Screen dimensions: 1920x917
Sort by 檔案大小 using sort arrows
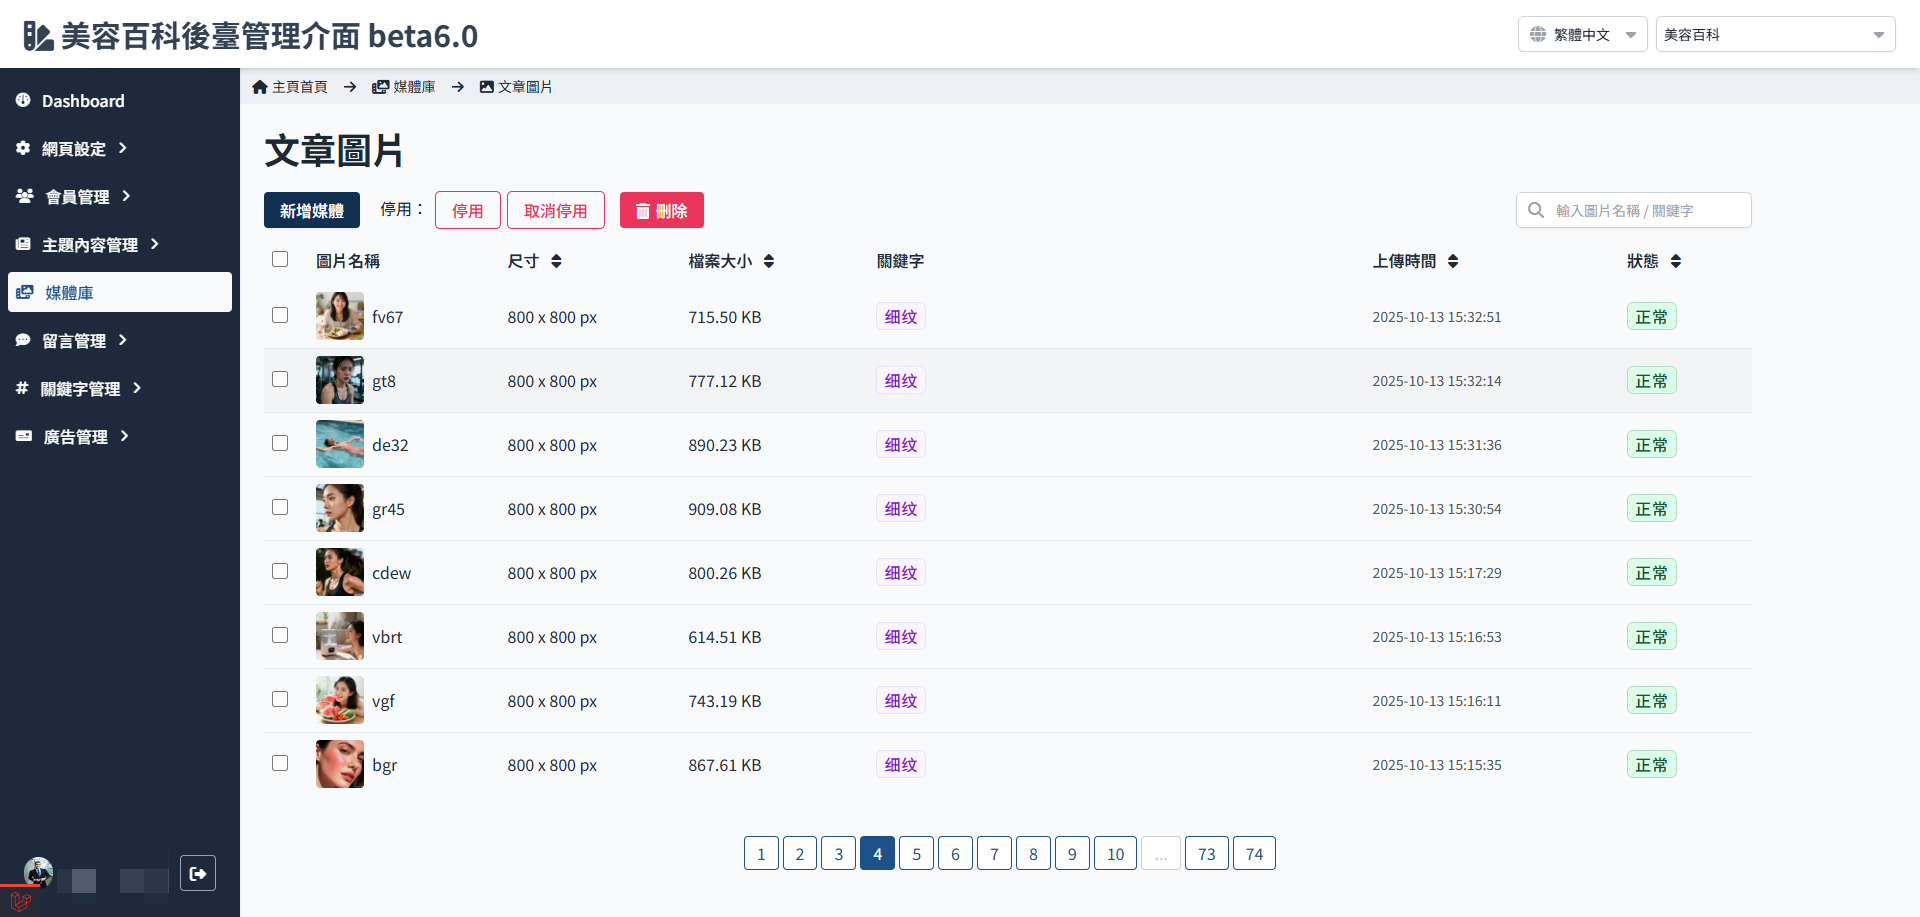[769, 261]
